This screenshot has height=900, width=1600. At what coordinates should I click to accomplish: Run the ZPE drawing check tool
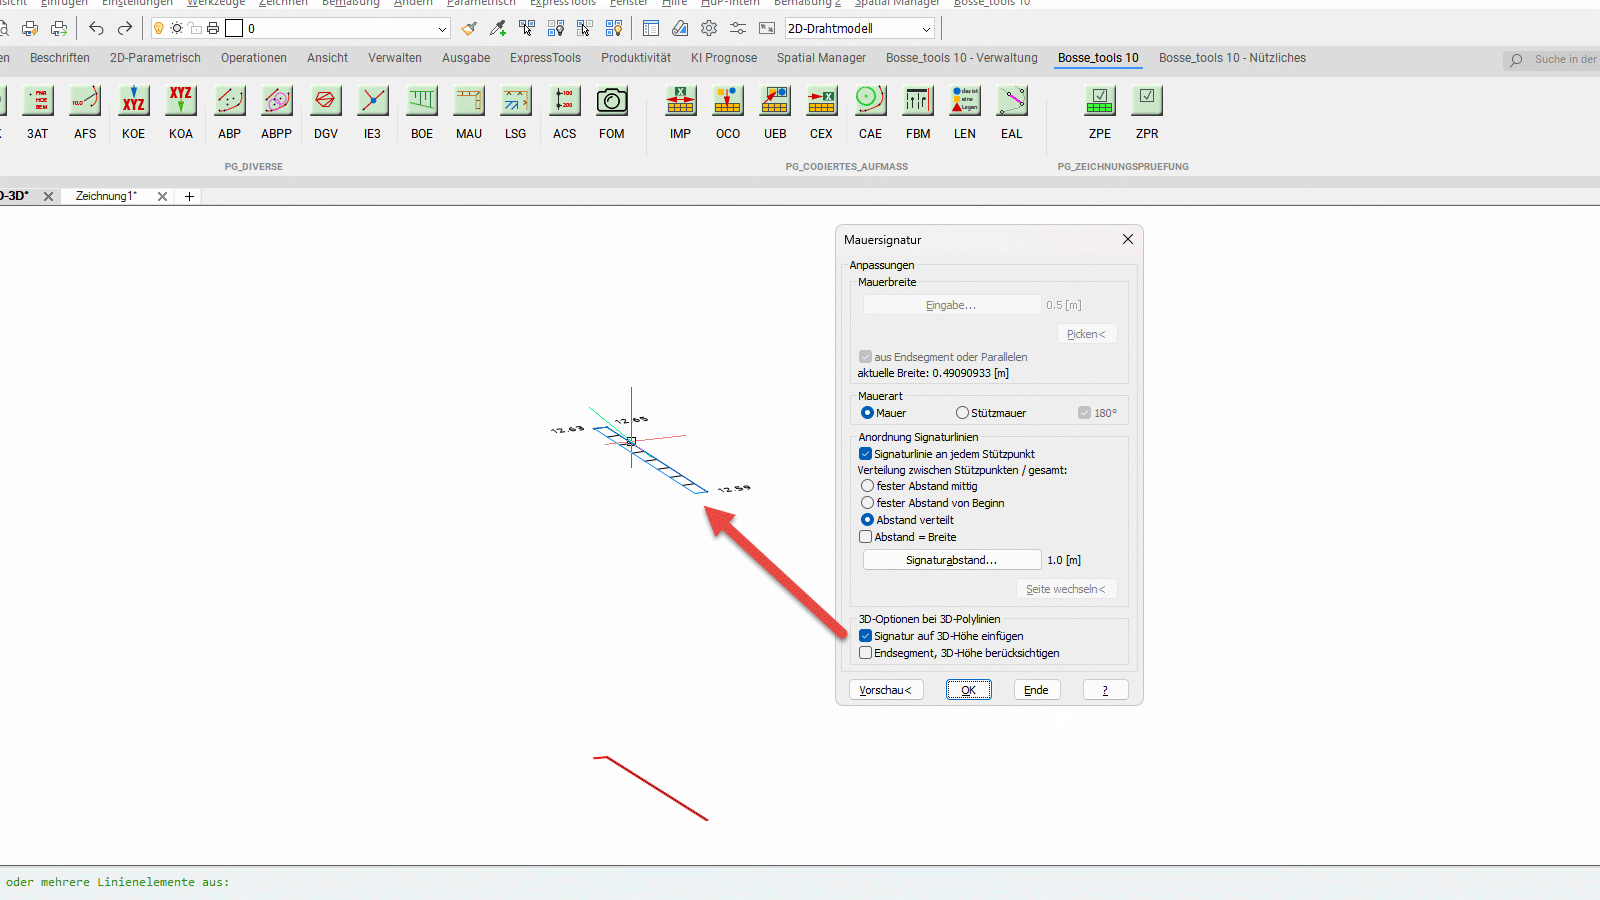click(1099, 102)
